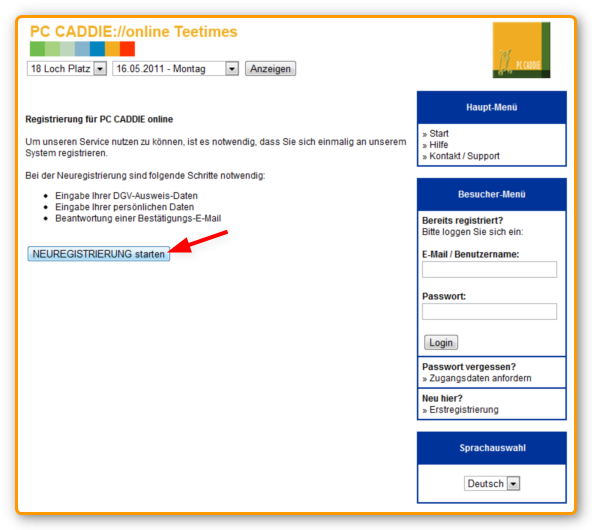
Task: Start registration with NEUREGISTRIERUNG starten button
Action: 99,254
